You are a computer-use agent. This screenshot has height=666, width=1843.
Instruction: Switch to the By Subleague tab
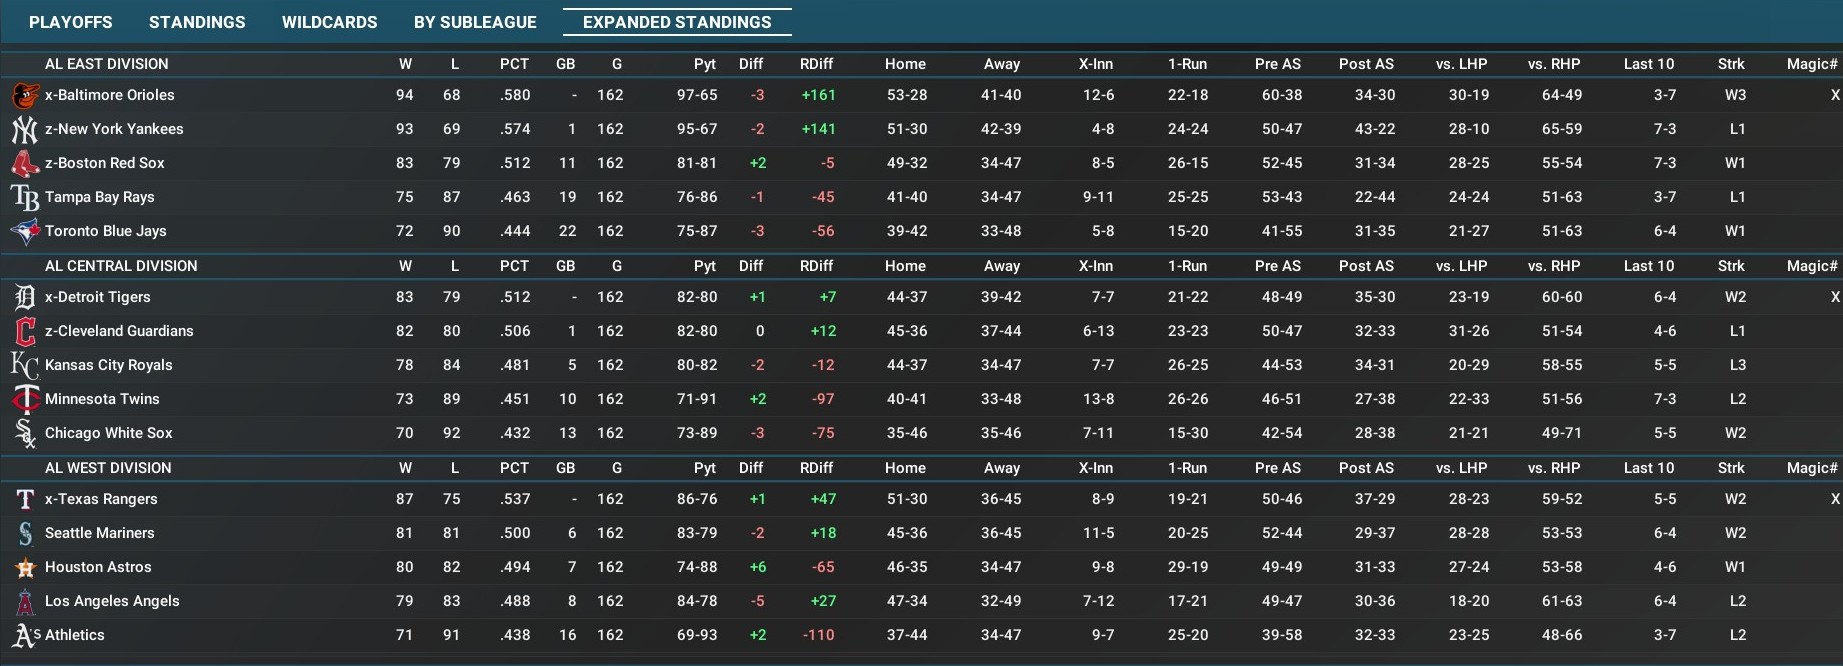click(x=475, y=22)
